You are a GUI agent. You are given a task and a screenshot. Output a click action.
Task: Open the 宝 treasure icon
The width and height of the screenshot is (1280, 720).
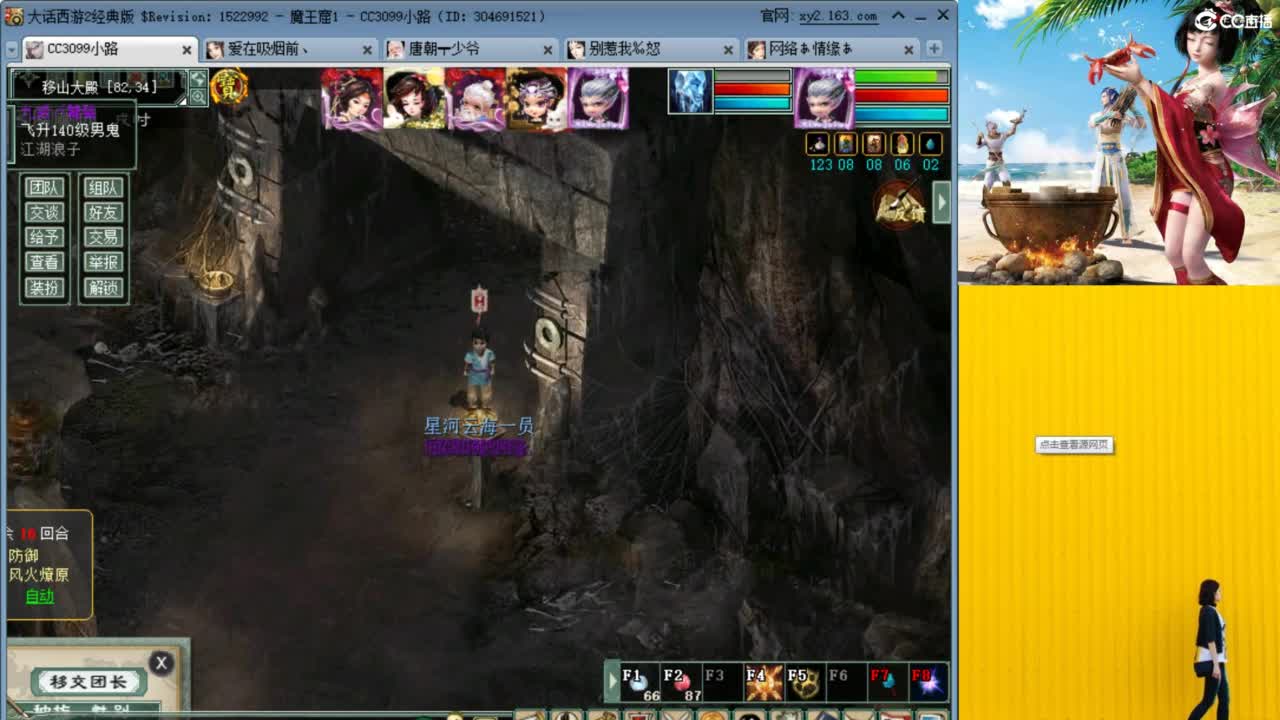coord(229,87)
